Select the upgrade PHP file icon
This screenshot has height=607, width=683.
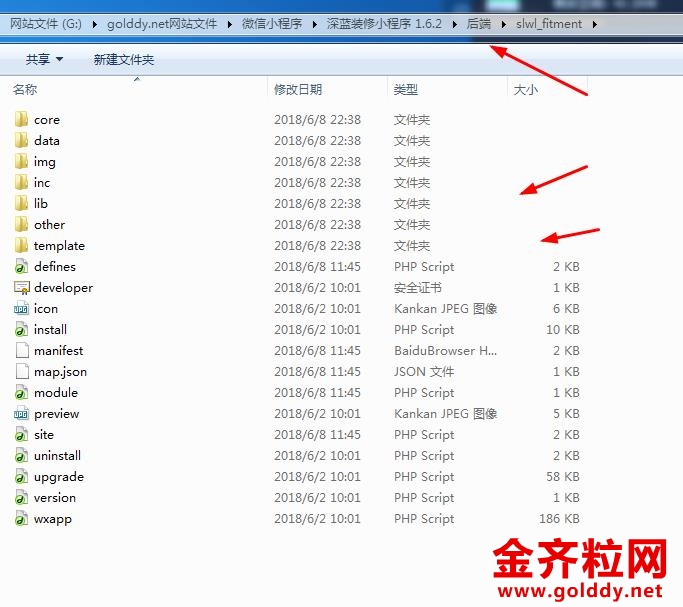click(x=21, y=476)
